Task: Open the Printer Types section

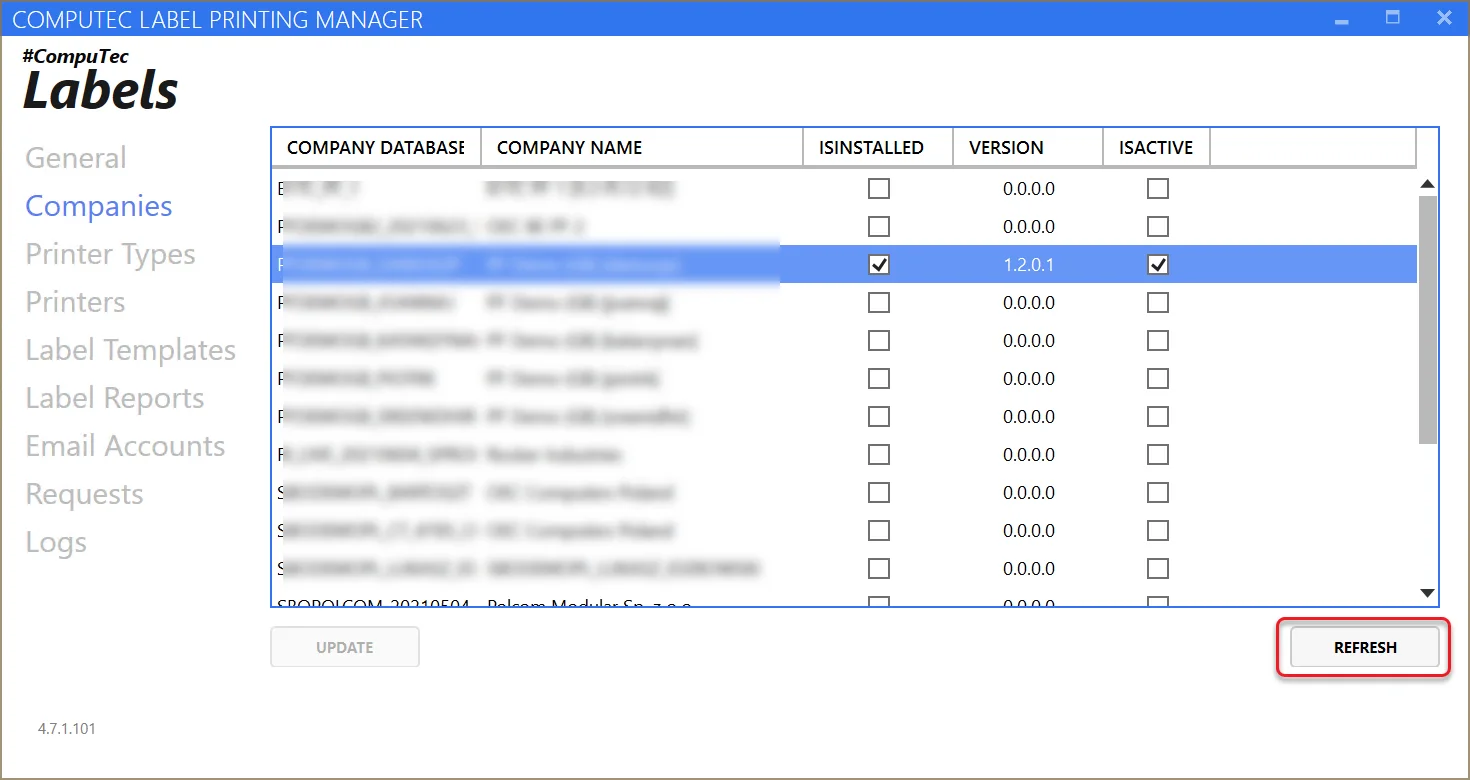Action: pos(110,254)
